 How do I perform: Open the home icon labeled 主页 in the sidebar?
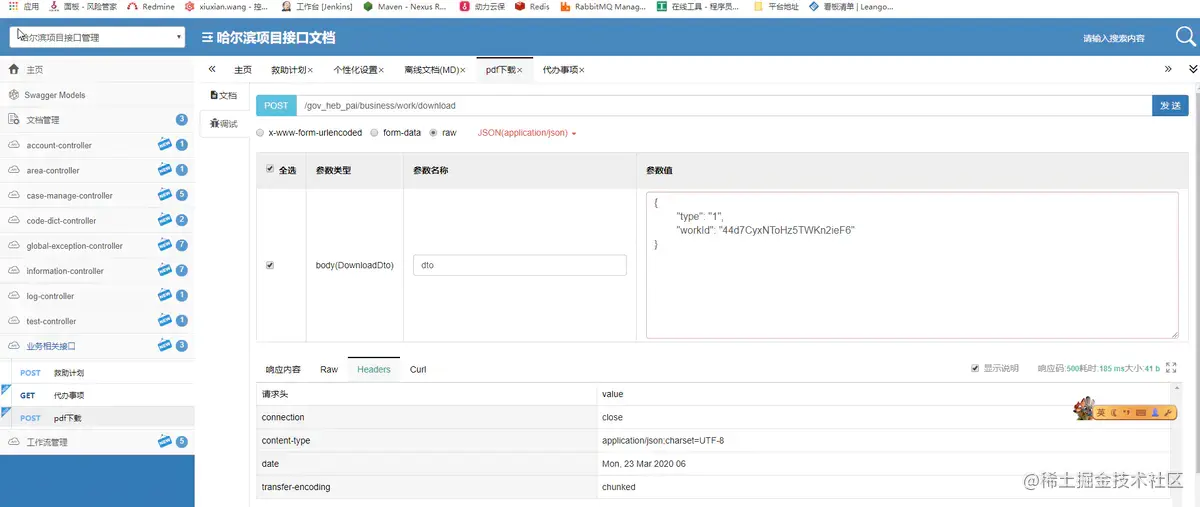pos(14,70)
